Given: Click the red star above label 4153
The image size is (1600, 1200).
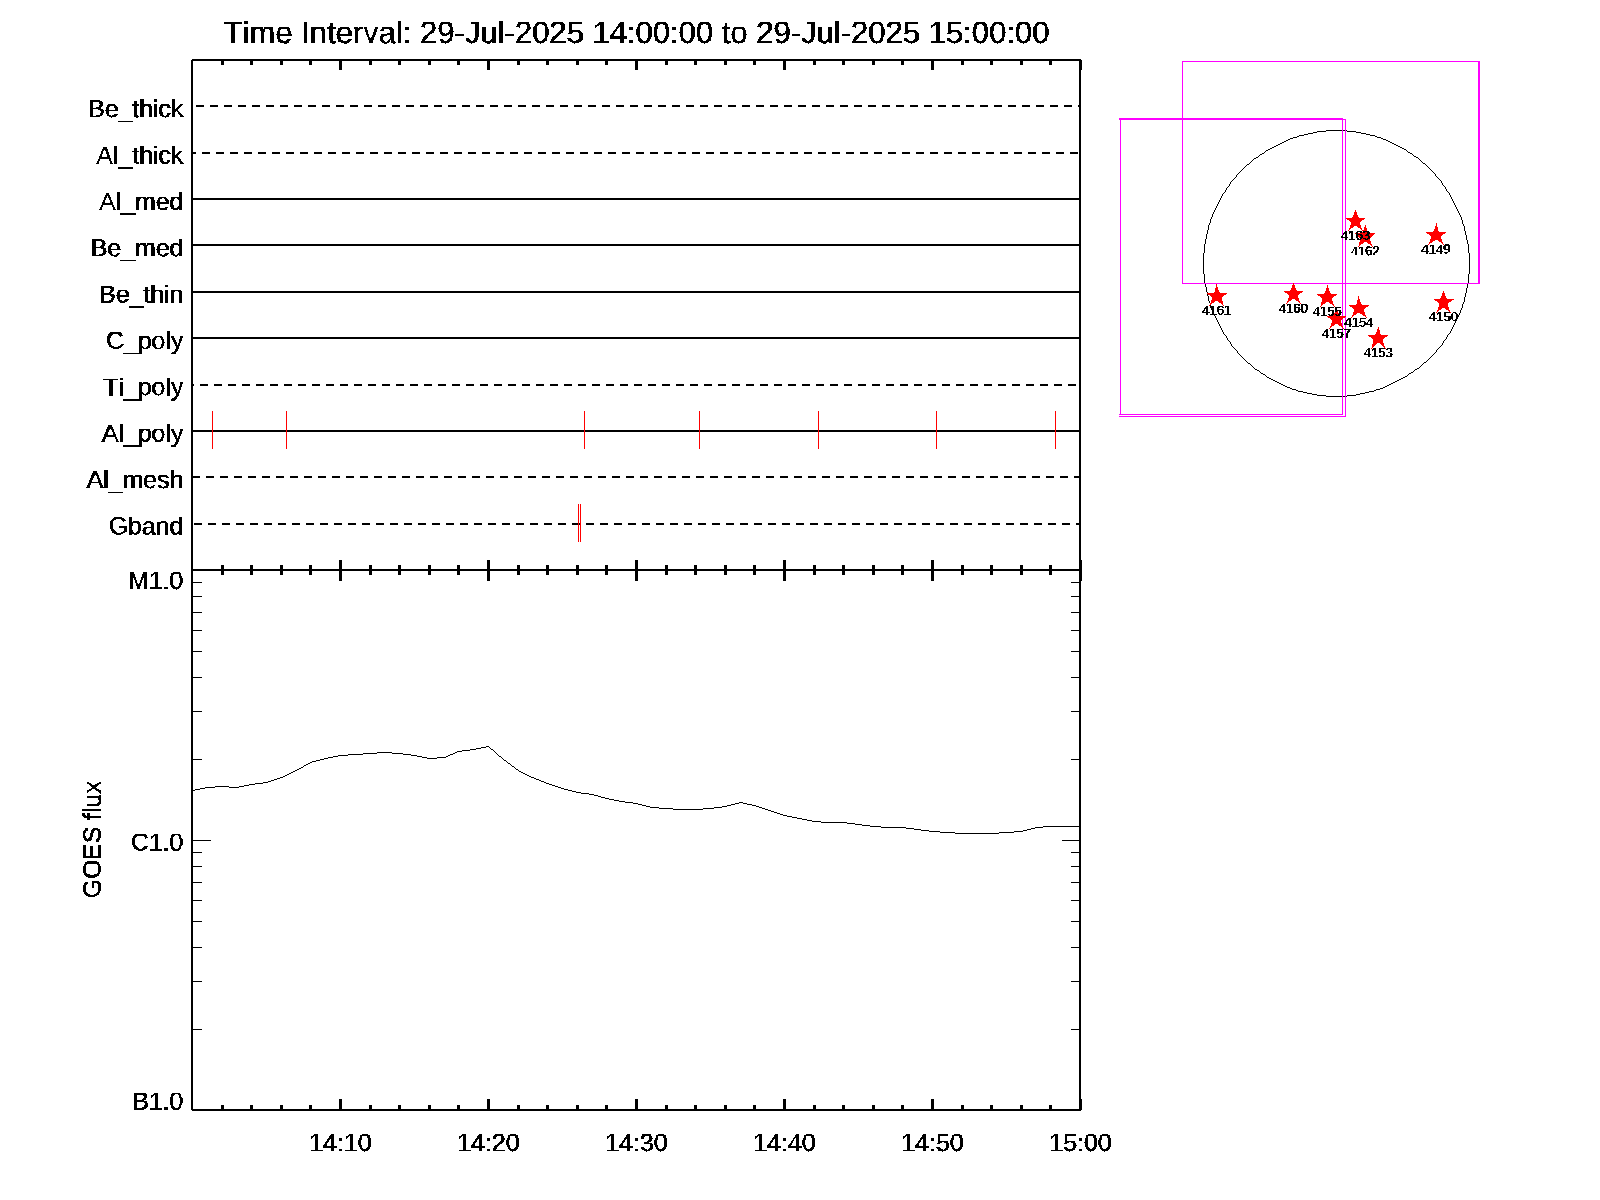Looking at the screenshot, I should click(1378, 338).
